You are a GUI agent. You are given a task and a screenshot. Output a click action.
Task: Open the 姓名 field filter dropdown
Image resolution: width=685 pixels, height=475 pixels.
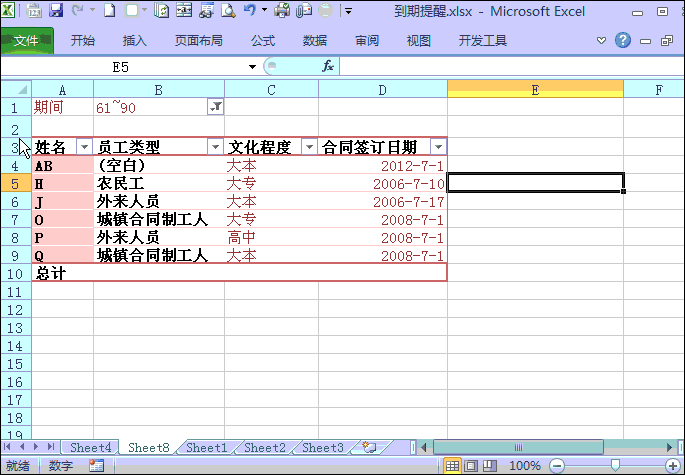click(x=84, y=147)
